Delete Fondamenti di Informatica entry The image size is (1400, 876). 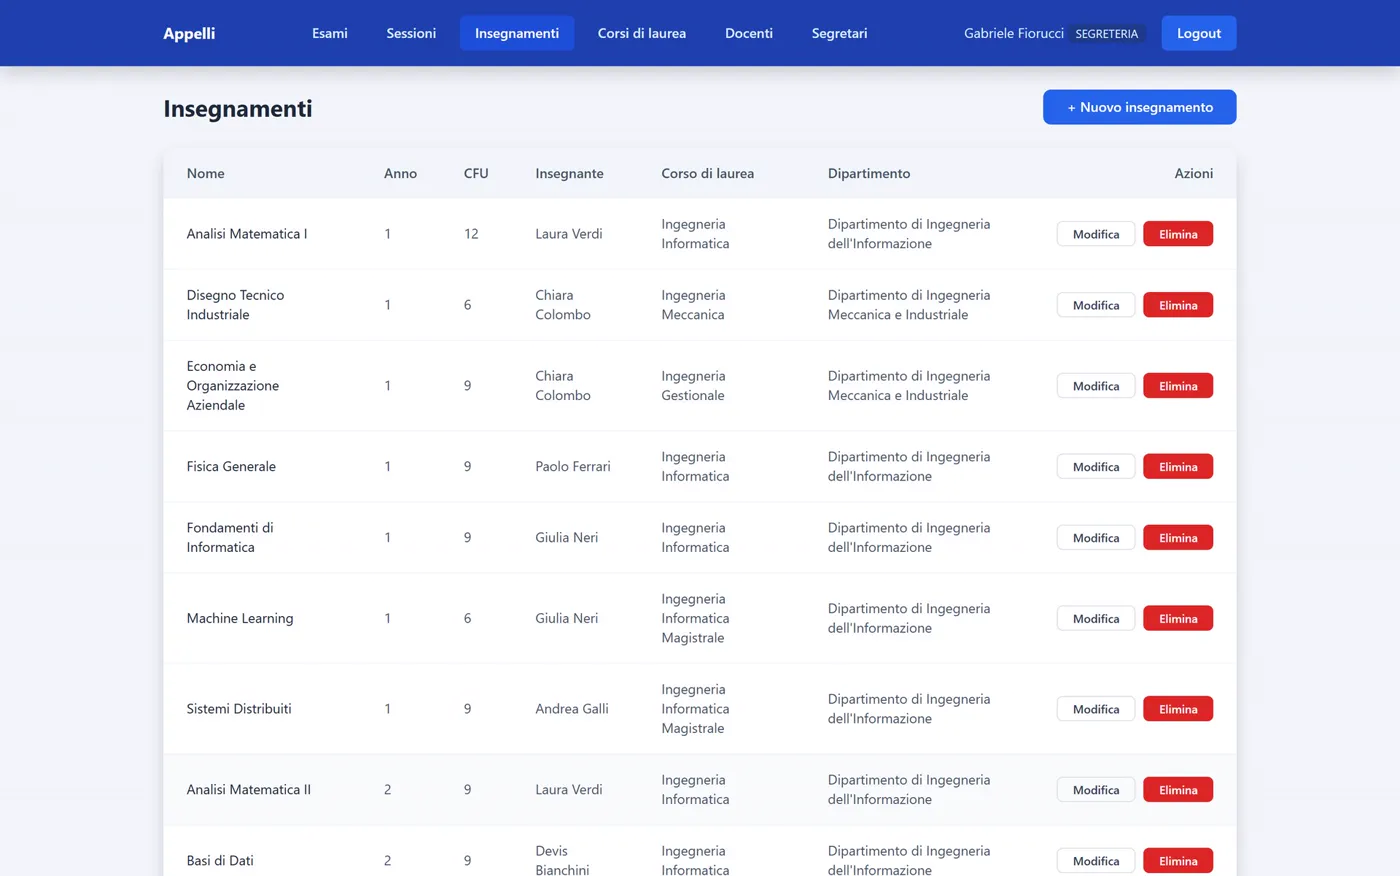[x=1178, y=538]
